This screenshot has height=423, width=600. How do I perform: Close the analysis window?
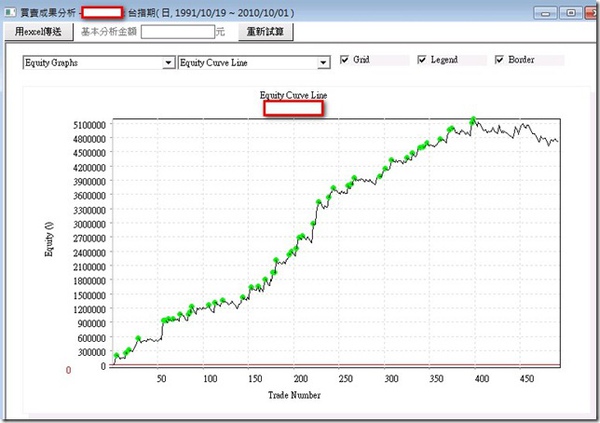tap(592, 13)
